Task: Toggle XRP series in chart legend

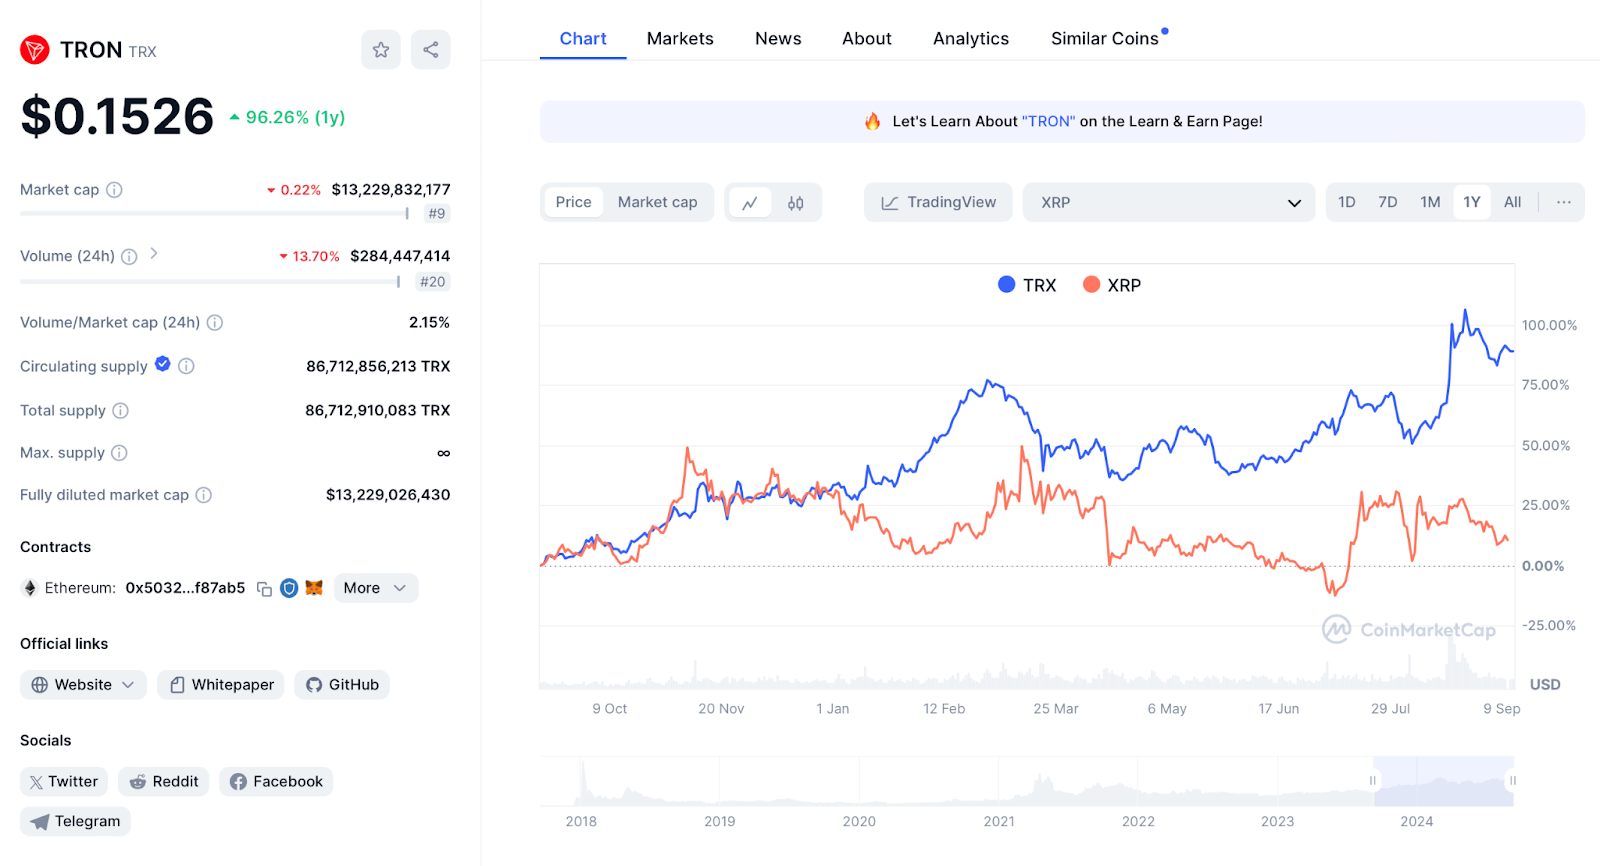Action: point(1112,285)
